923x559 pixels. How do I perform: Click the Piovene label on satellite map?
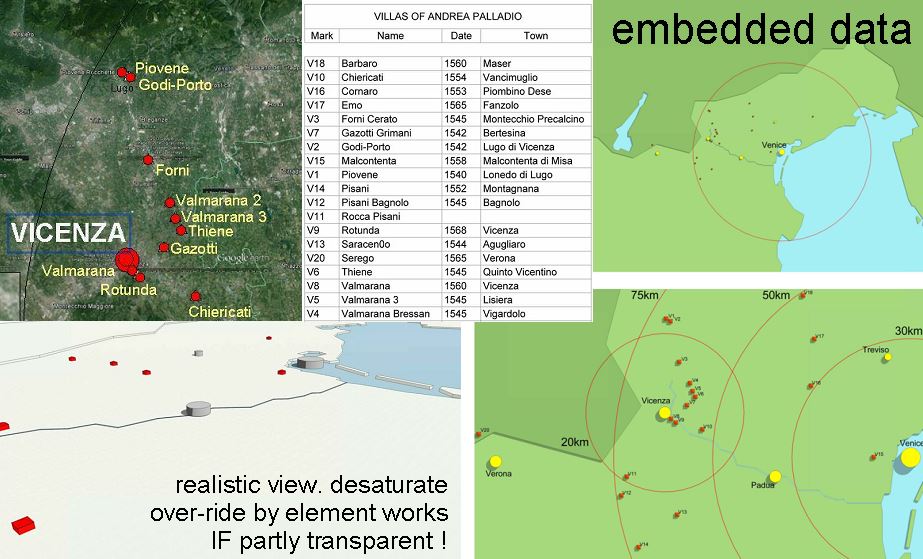(162, 68)
